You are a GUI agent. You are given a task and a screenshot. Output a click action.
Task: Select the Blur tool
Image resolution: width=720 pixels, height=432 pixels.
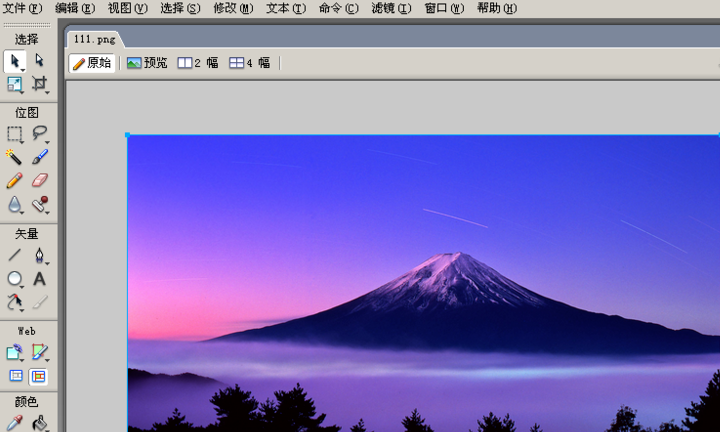[x=15, y=204]
